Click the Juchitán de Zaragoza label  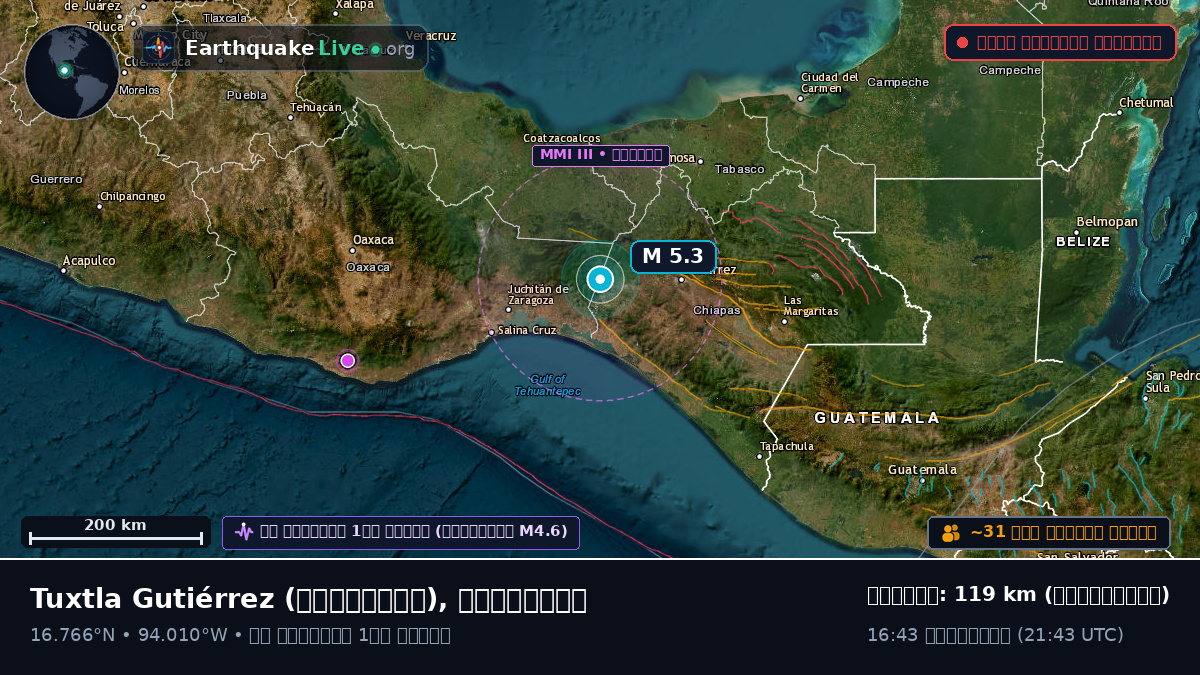[537, 294]
